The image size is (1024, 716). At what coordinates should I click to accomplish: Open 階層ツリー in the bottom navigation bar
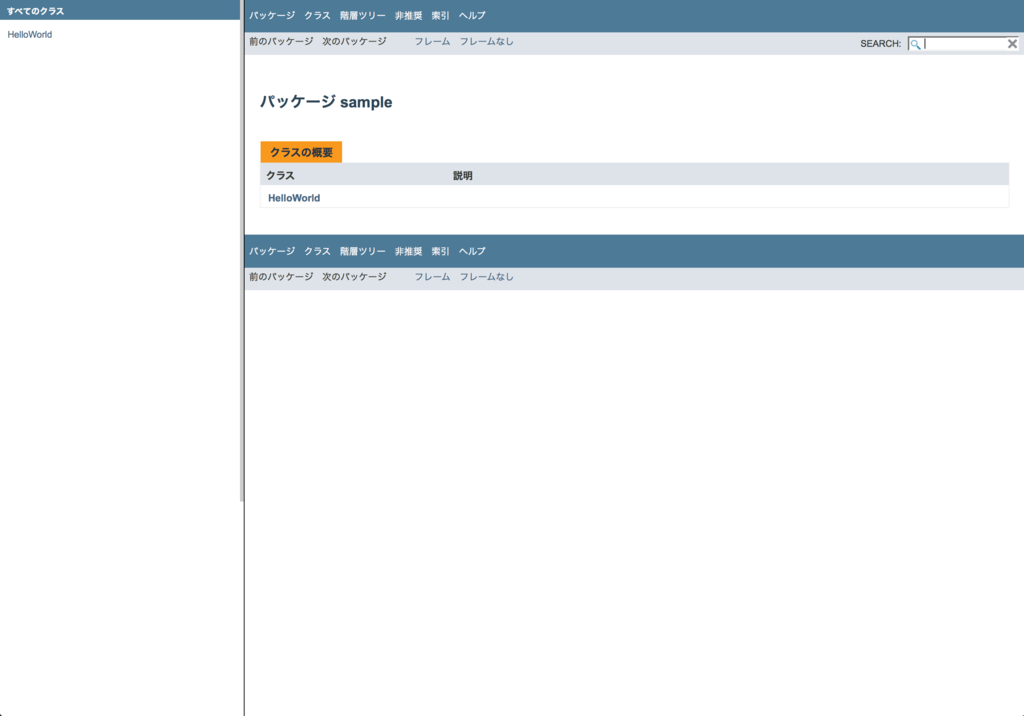362,252
